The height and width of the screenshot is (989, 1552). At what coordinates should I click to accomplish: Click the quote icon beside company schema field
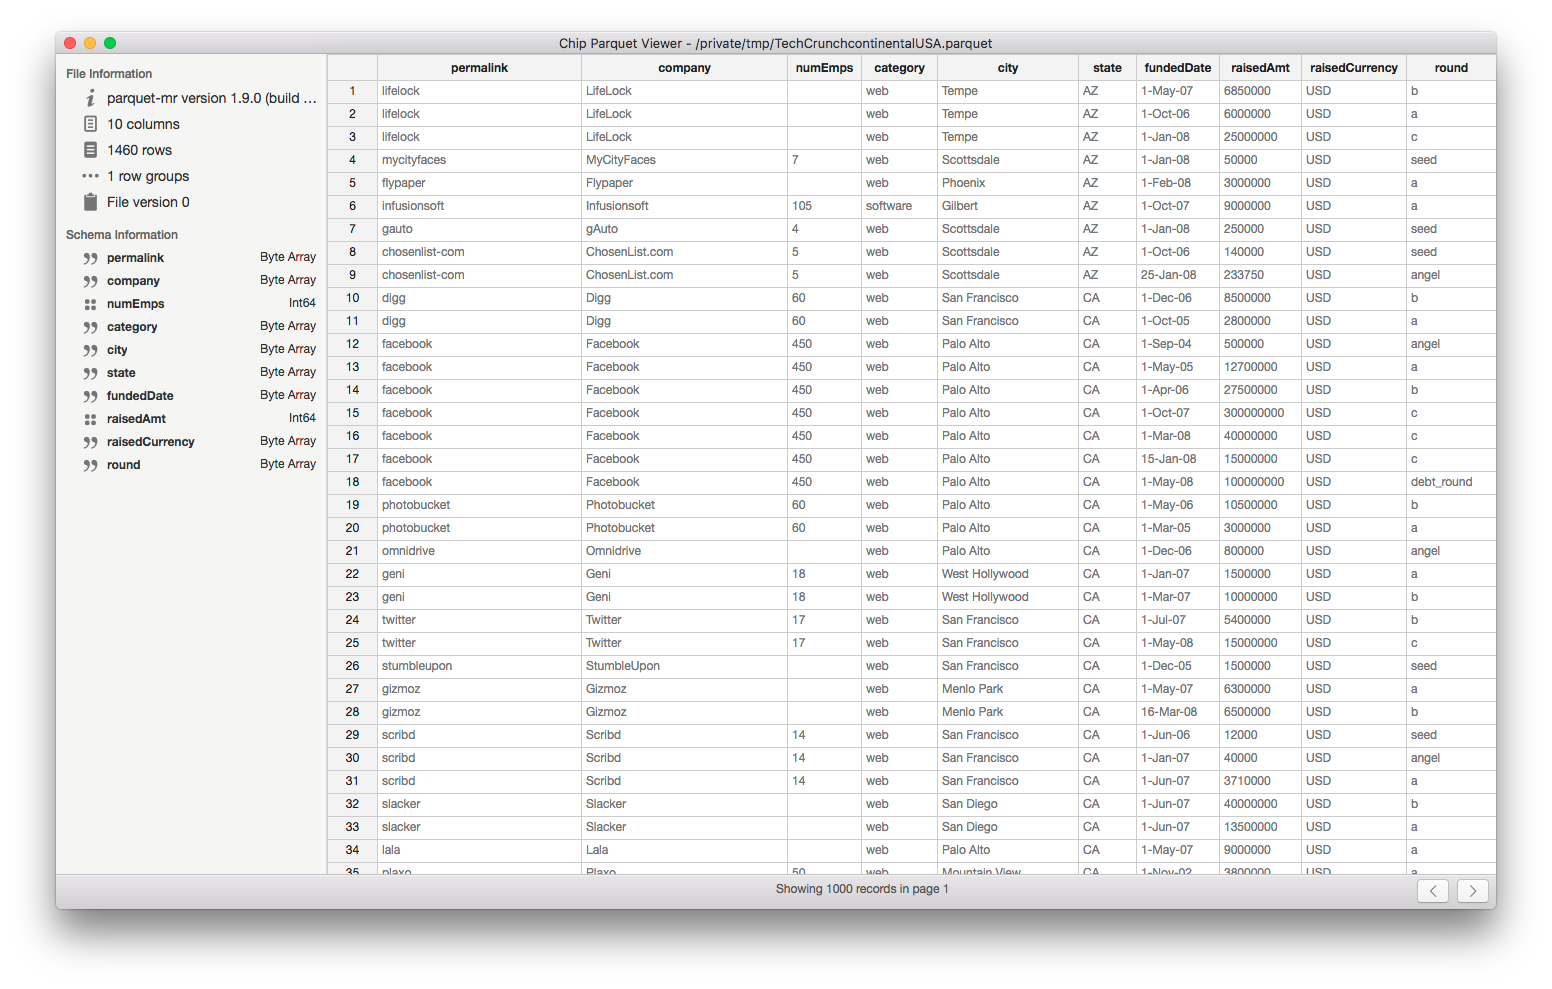(x=90, y=281)
